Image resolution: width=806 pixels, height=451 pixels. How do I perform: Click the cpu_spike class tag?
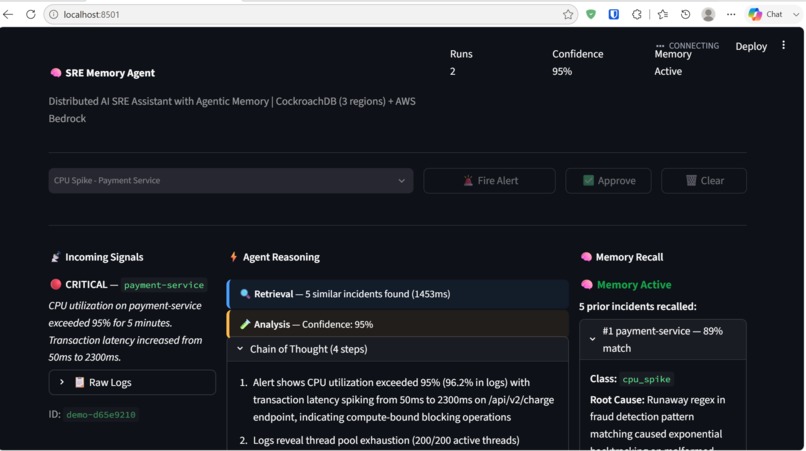pyautogui.click(x=646, y=379)
